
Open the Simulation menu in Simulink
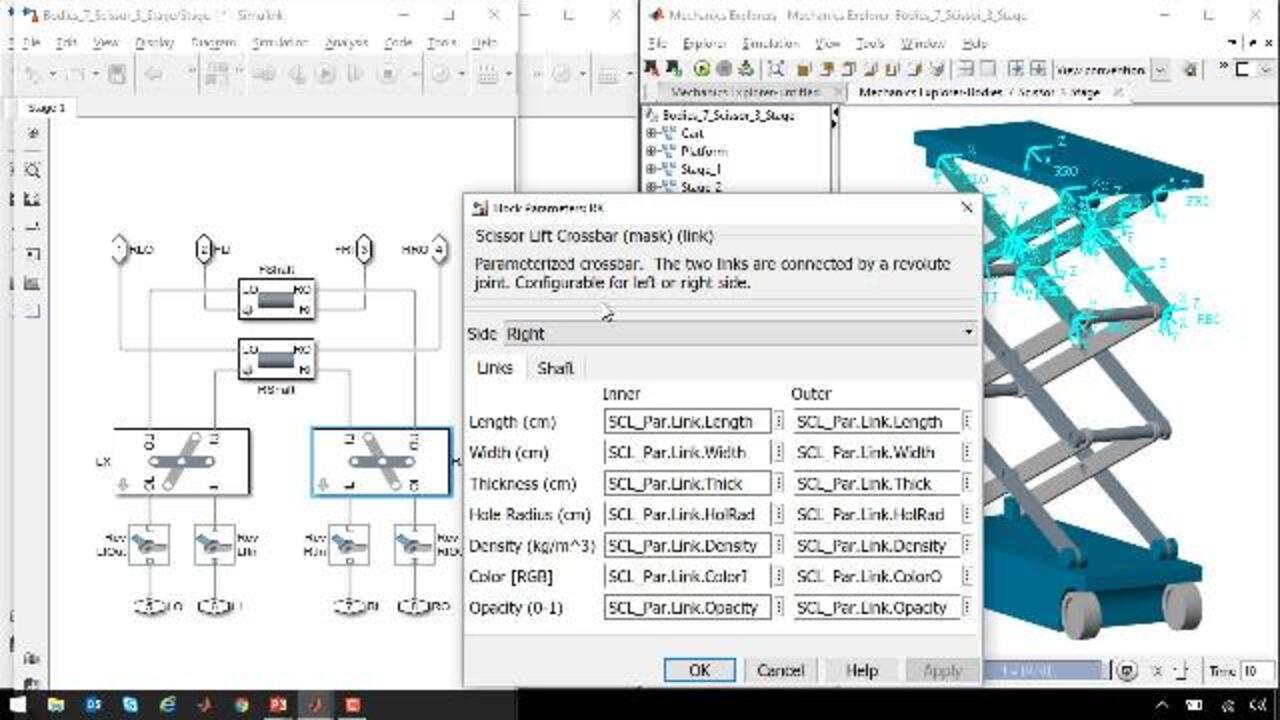click(279, 43)
